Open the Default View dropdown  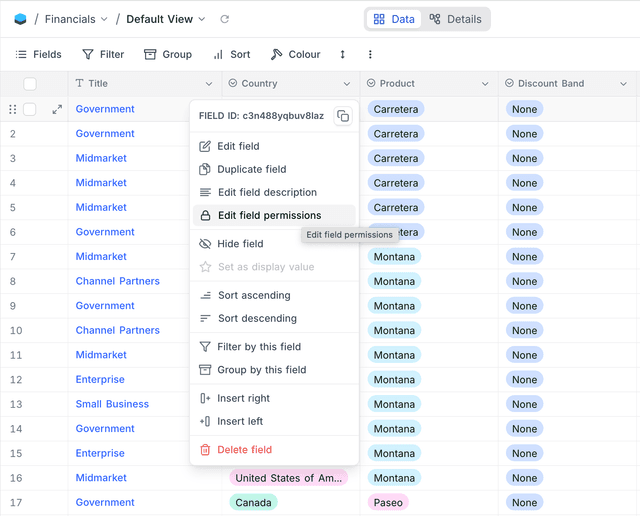(166, 19)
